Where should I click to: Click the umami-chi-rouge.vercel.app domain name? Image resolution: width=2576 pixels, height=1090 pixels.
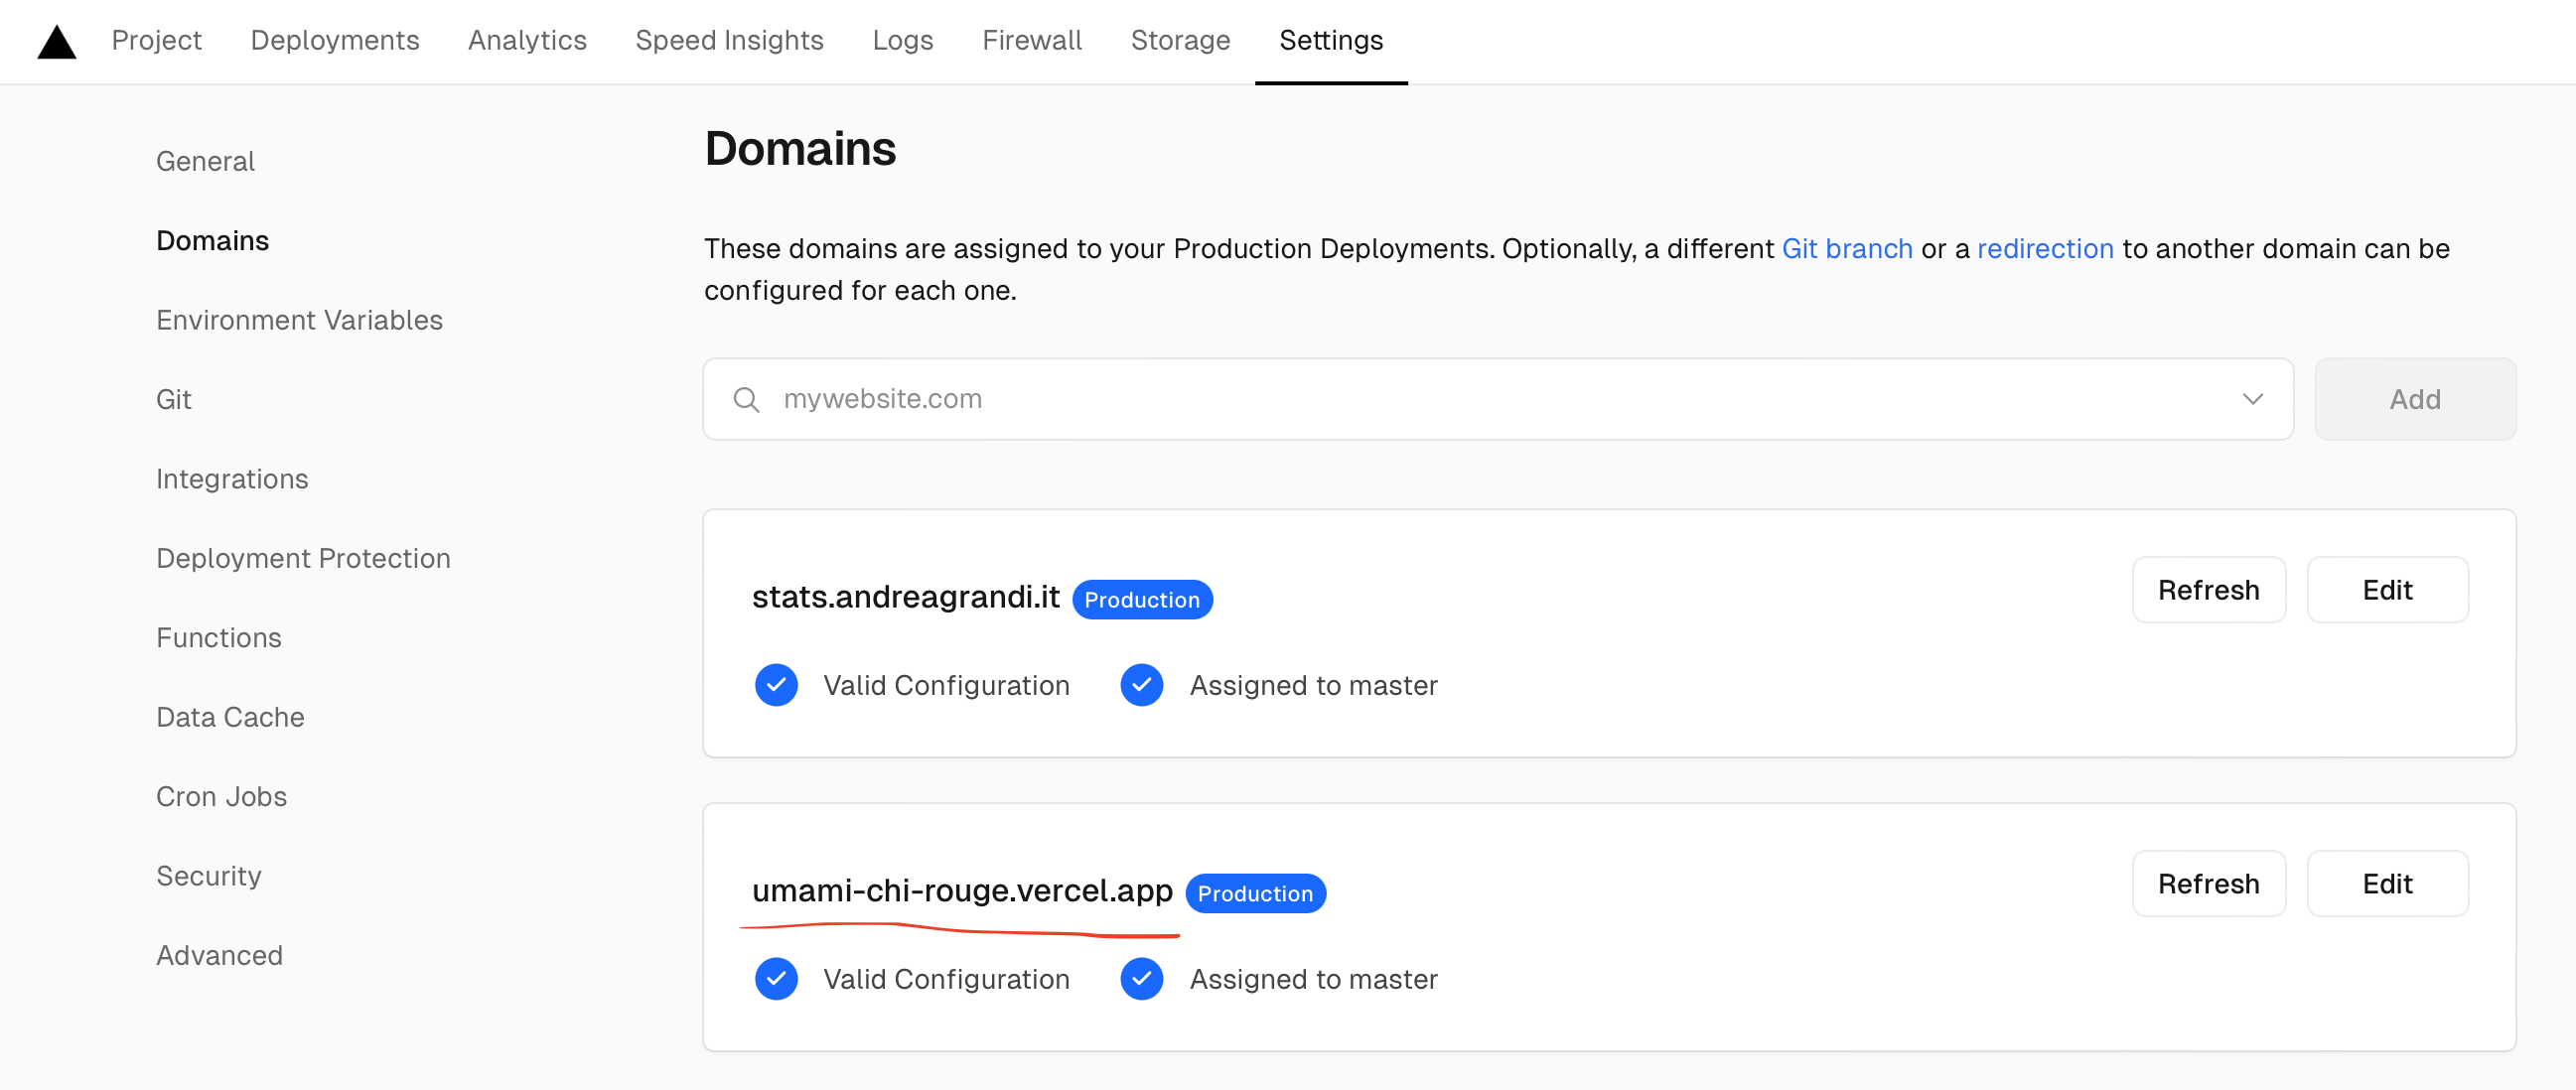click(962, 891)
